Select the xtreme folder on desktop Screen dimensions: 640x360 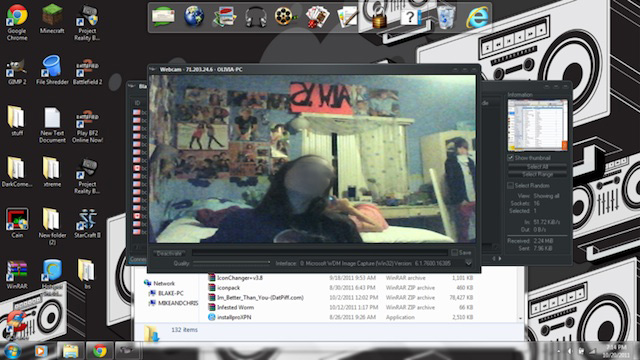pos(52,172)
